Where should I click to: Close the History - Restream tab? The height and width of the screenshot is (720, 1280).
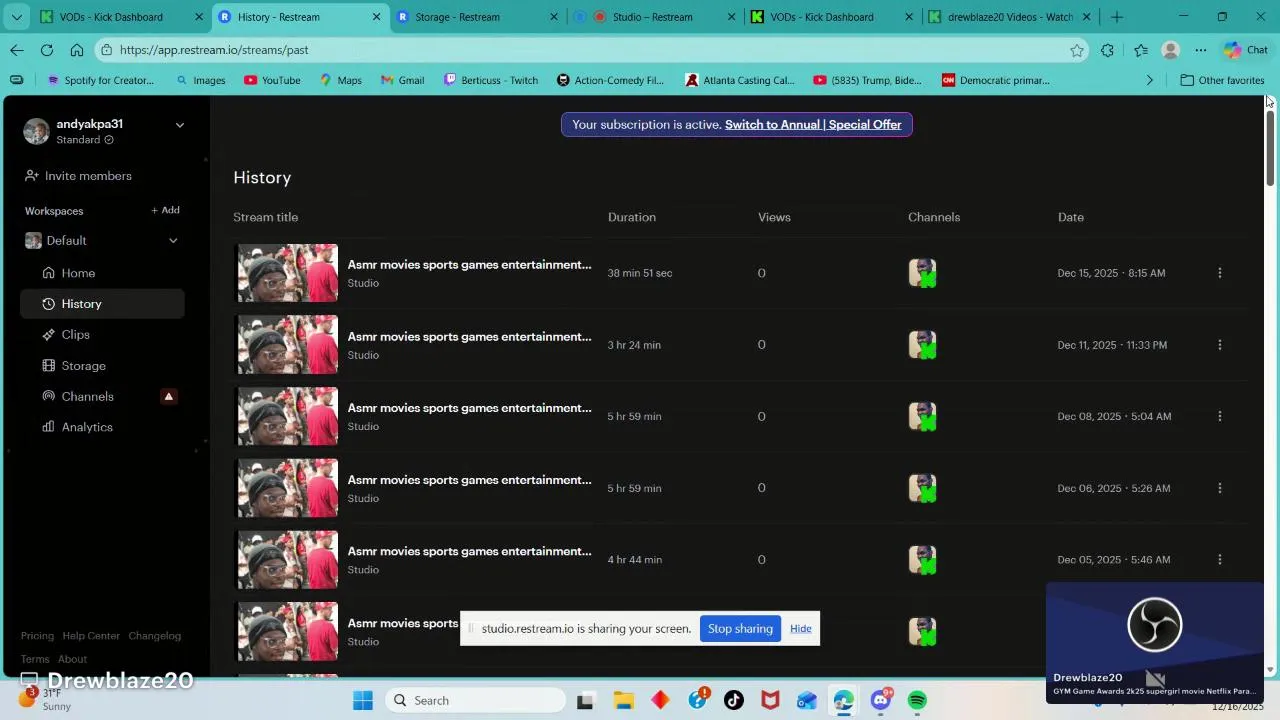[x=377, y=17]
